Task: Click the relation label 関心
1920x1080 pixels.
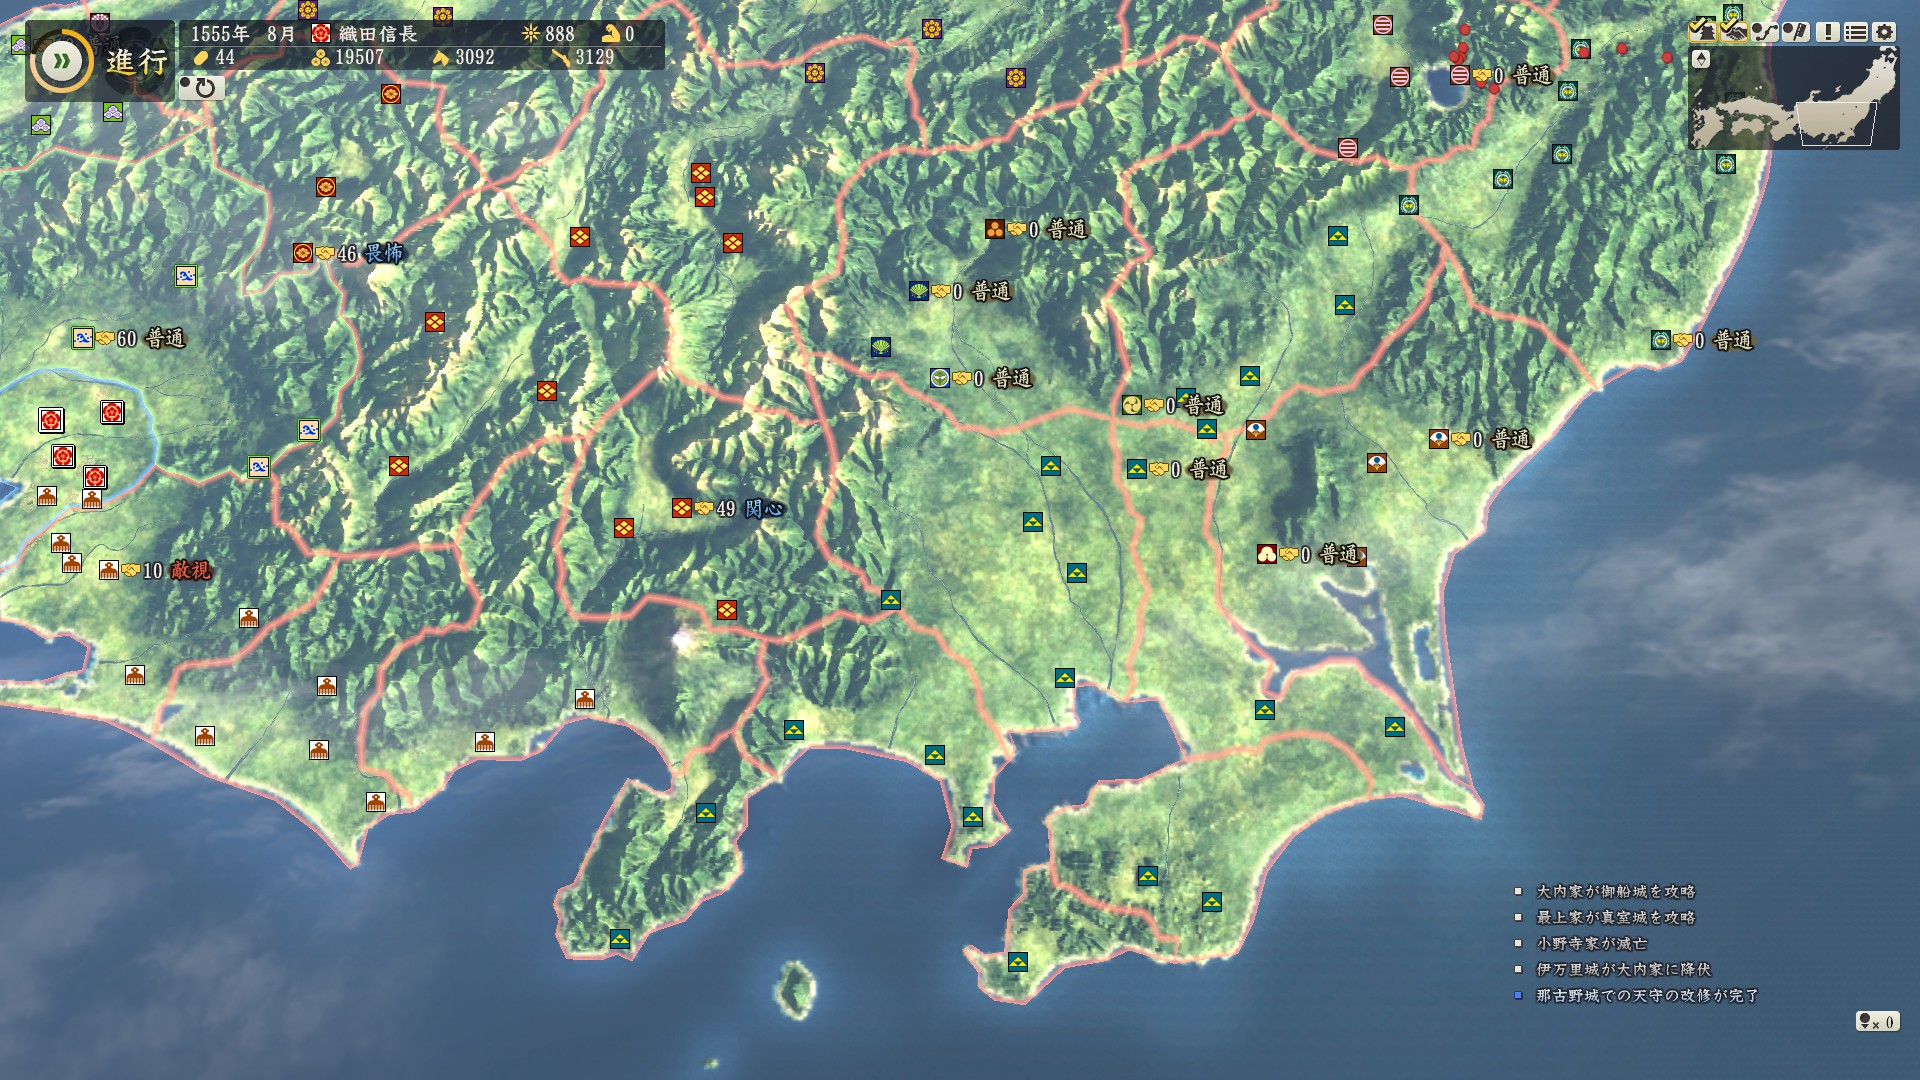Action: [764, 508]
